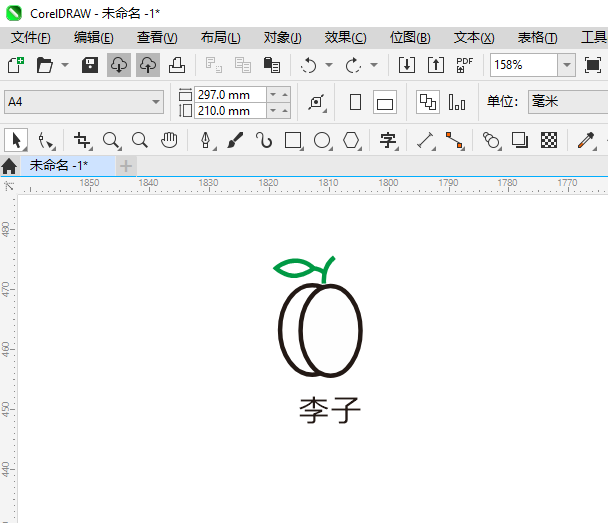Select the Pick arrow tool
The width and height of the screenshot is (608, 523).
pyautogui.click(x=16, y=140)
